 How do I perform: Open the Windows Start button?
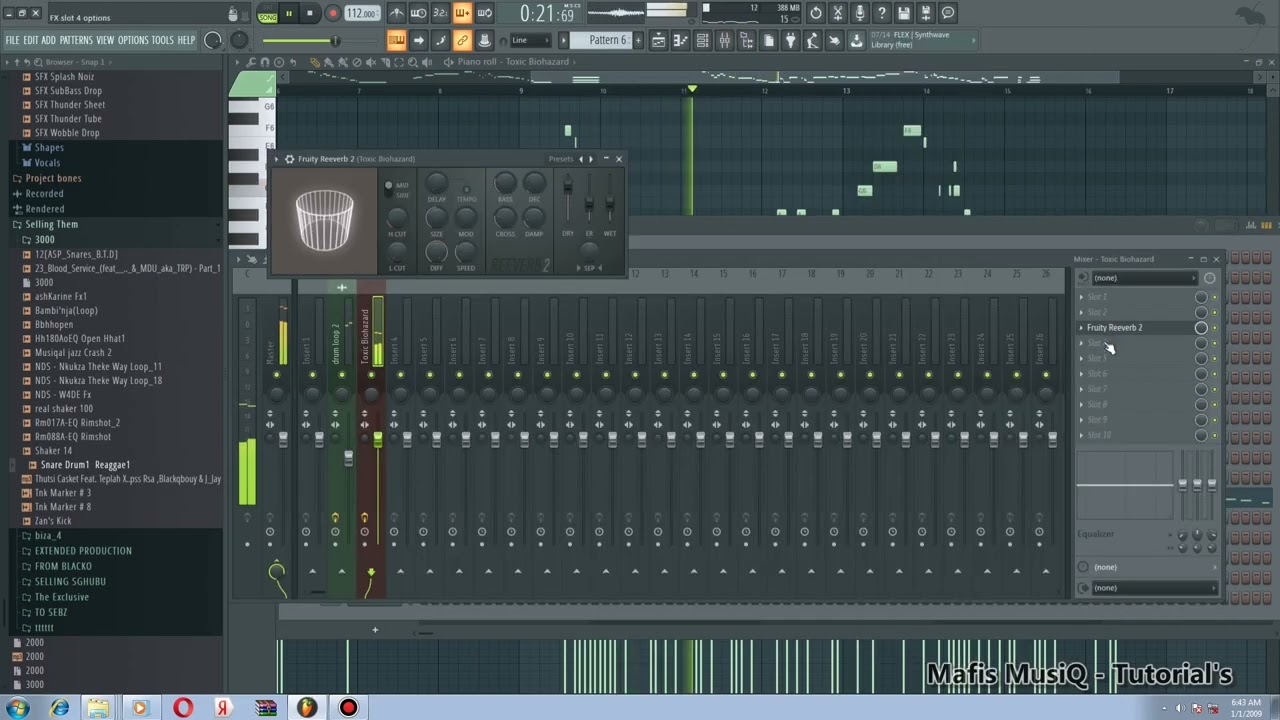[18, 708]
